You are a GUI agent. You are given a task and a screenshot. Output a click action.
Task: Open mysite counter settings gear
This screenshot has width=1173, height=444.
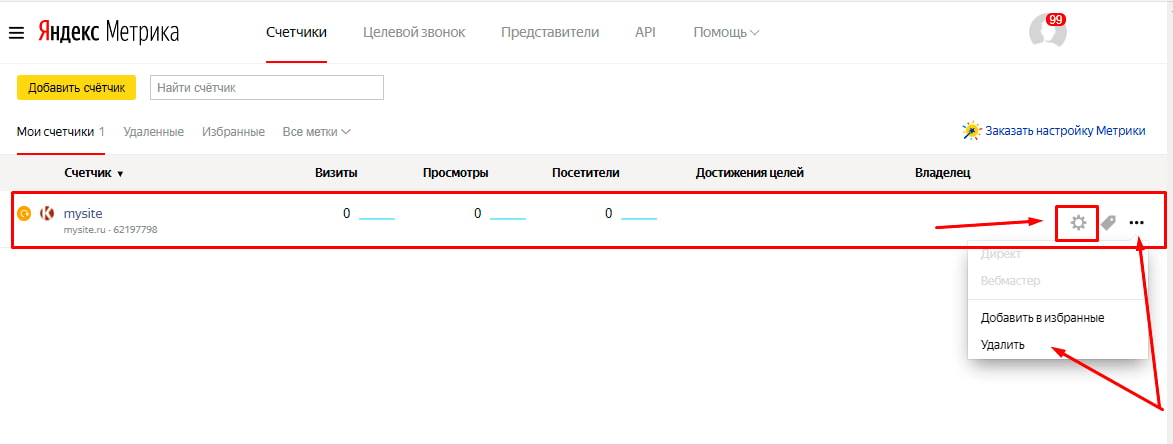[x=1078, y=223]
